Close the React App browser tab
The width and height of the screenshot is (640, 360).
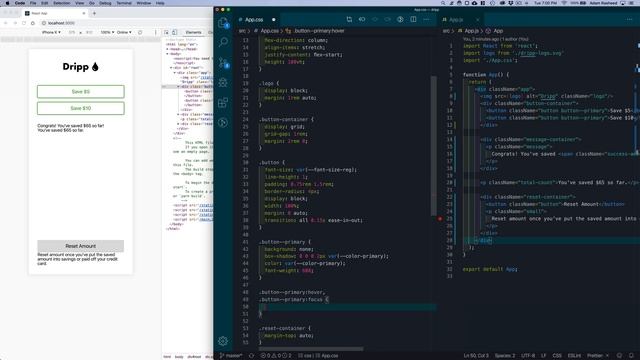tap(84, 13)
